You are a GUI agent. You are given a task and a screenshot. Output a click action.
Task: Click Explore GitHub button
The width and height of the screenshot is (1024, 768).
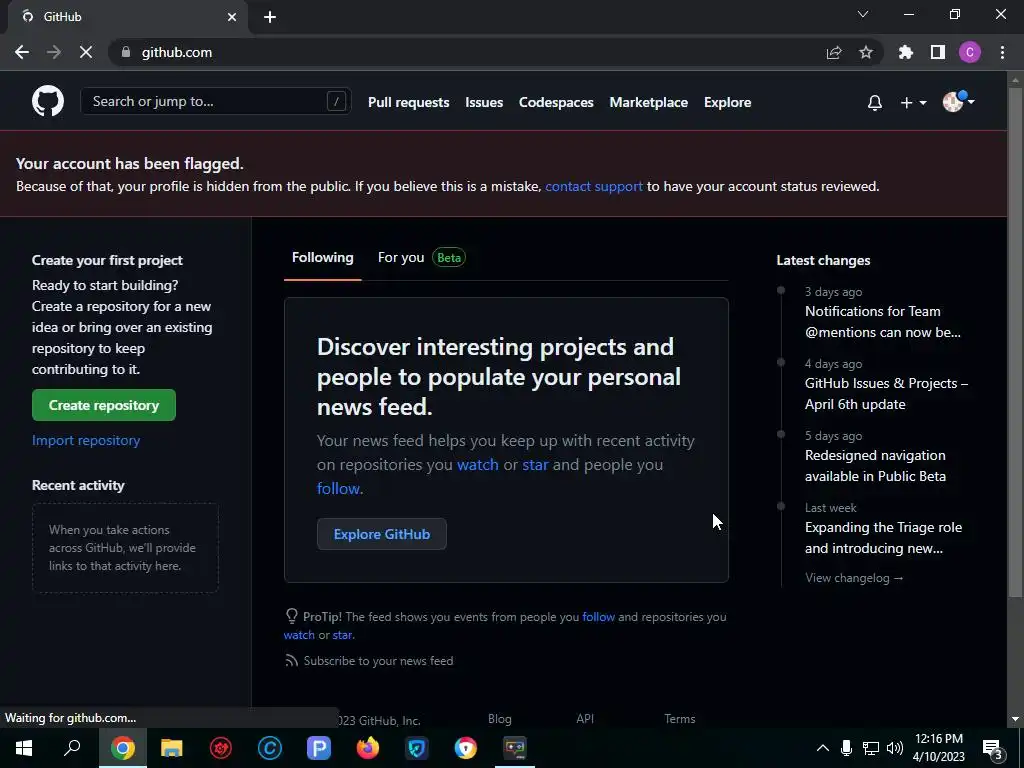tap(382, 534)
